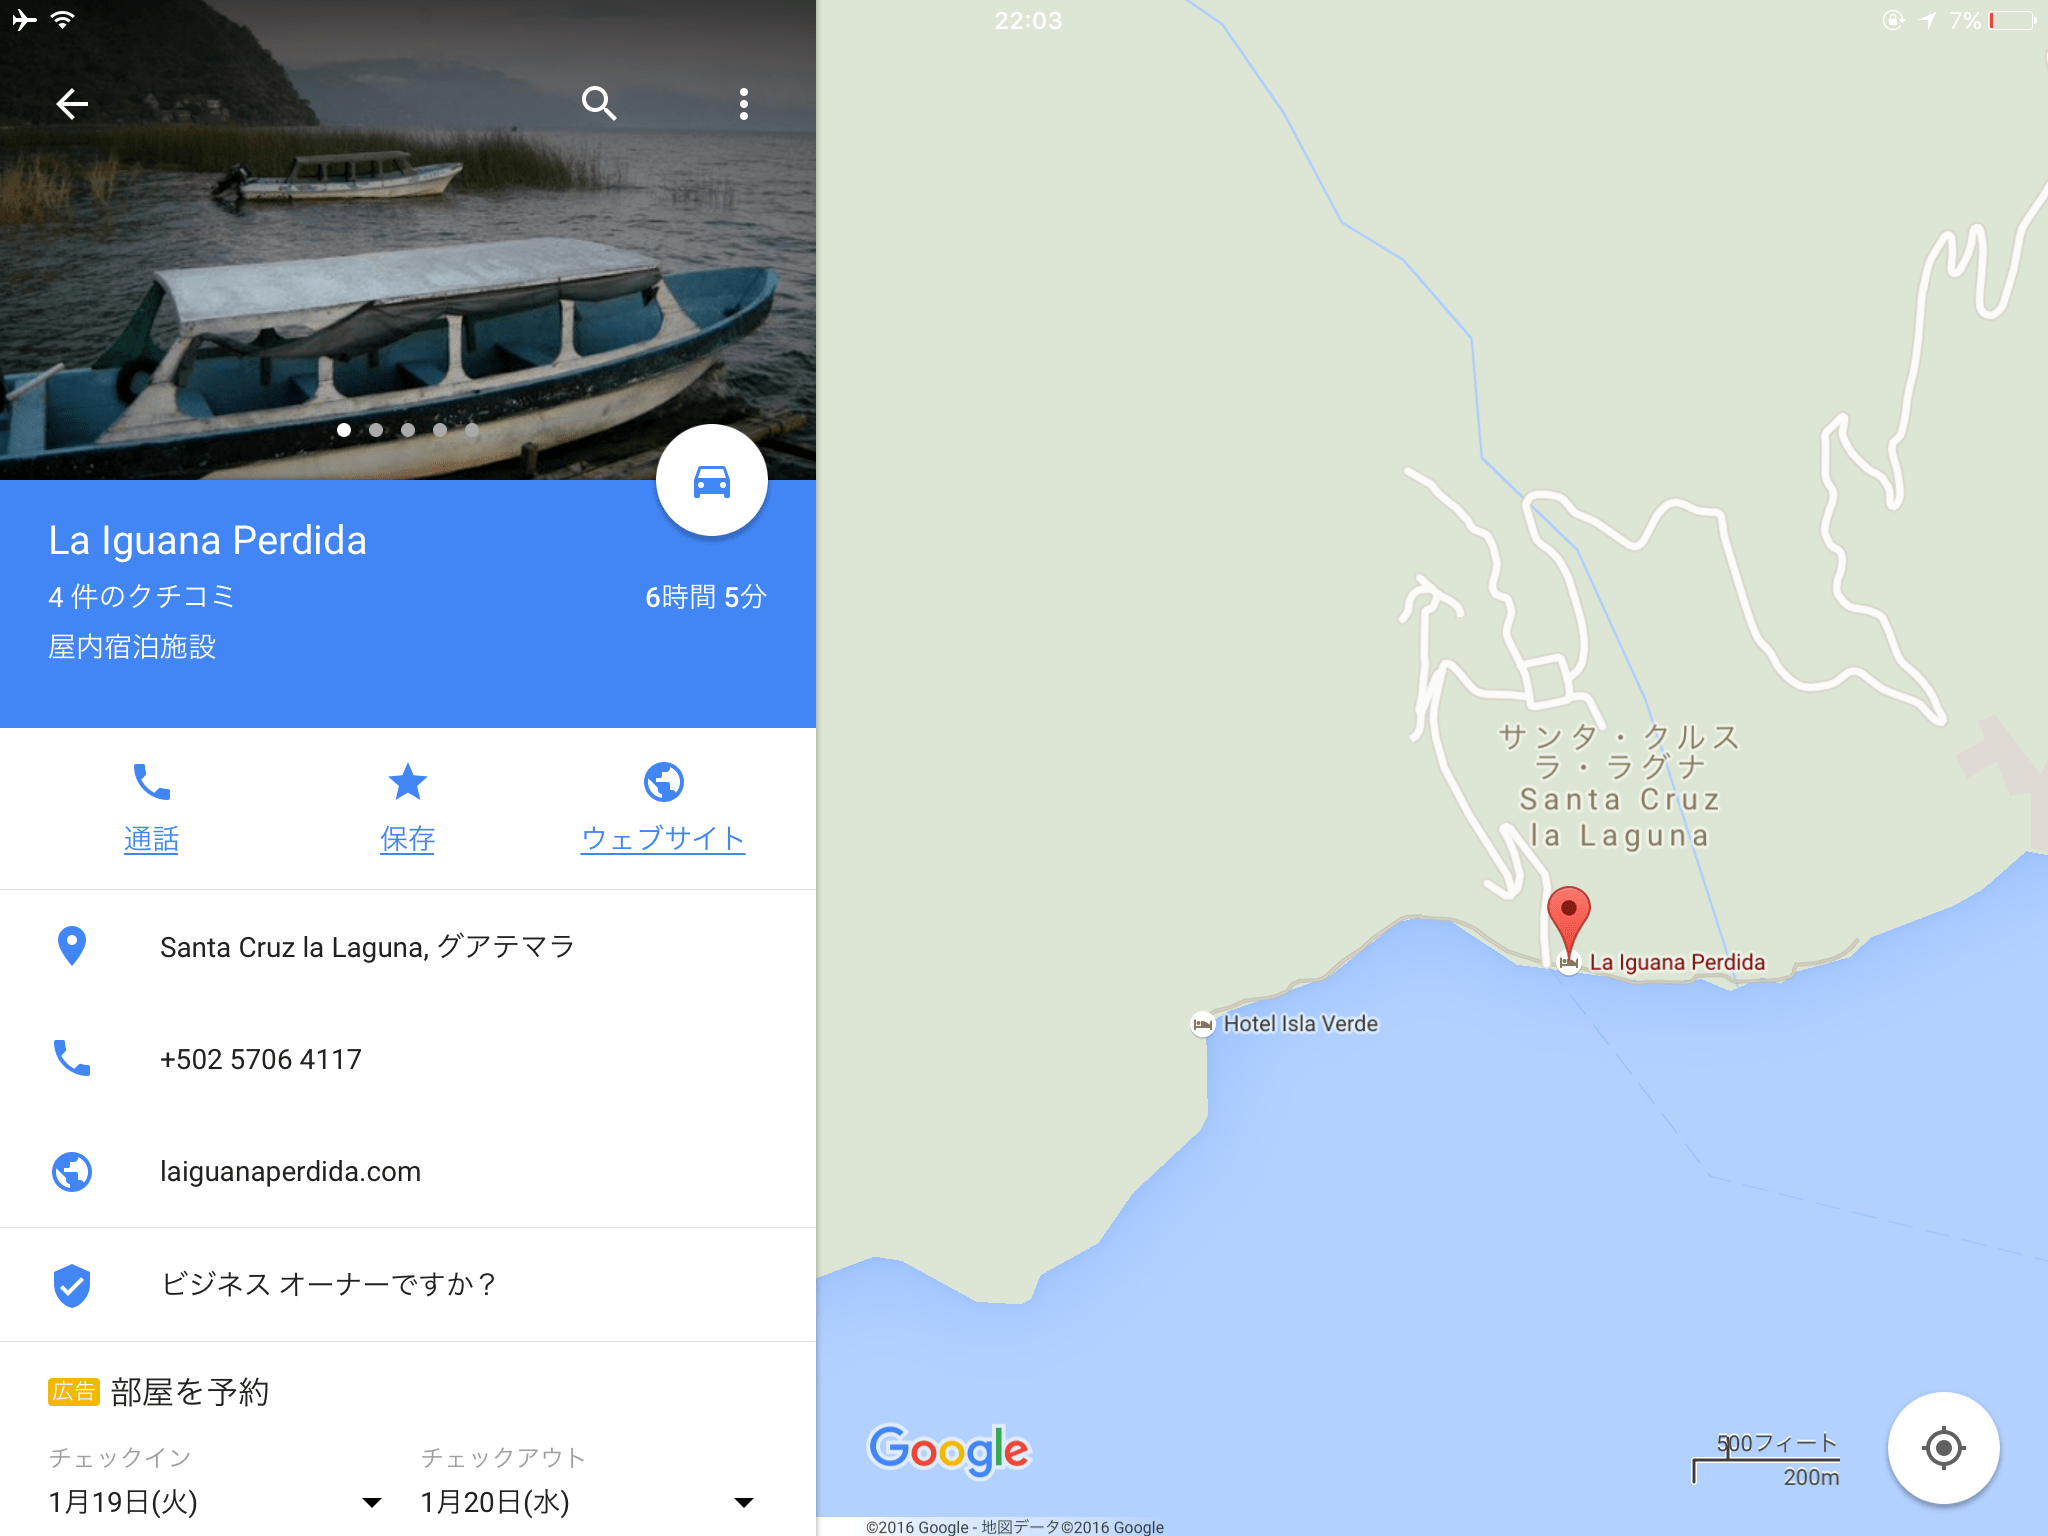Open search with the magnifier icon
2048x1536 pixels.
click(599, 103)
